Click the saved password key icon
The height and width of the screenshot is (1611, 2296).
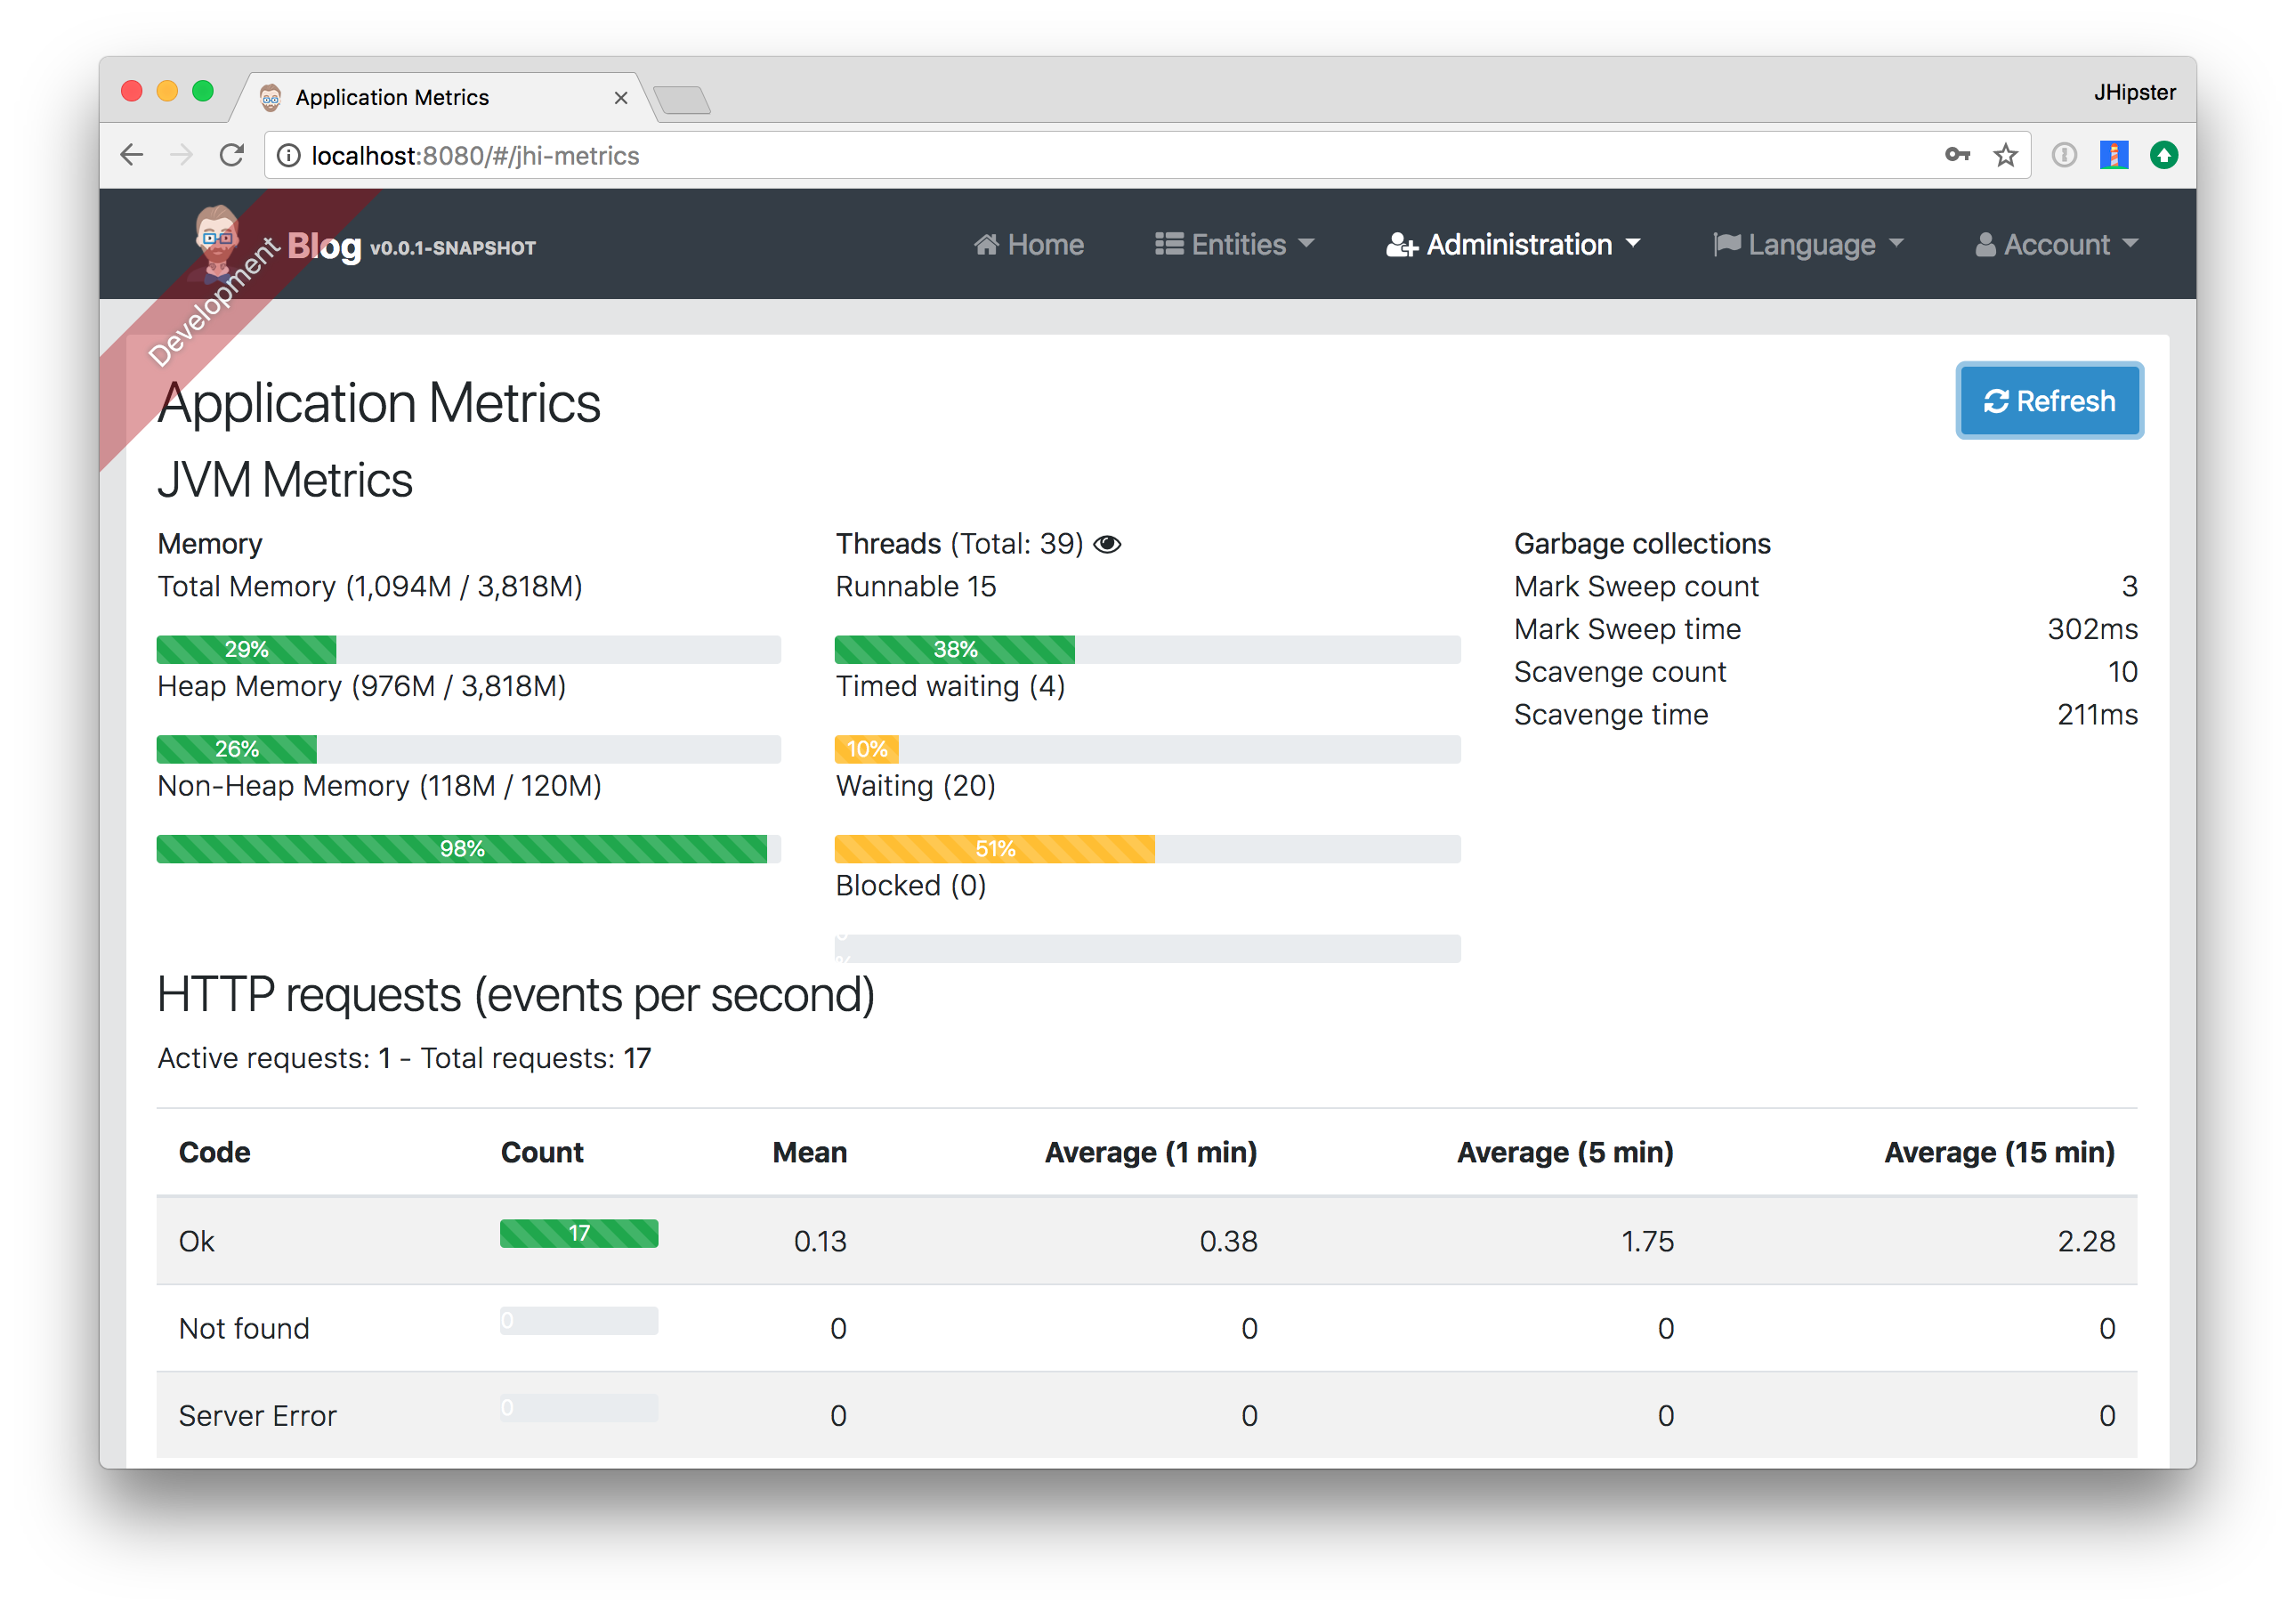click(1957, 154)
